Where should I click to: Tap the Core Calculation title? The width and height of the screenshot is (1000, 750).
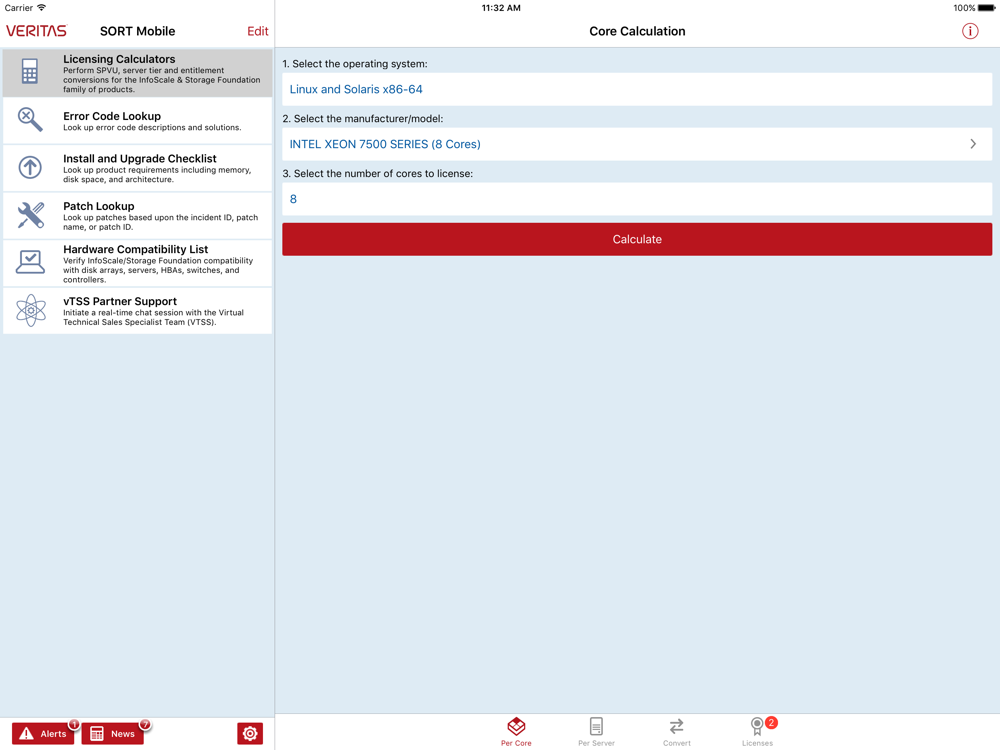(x=637, y=31)
